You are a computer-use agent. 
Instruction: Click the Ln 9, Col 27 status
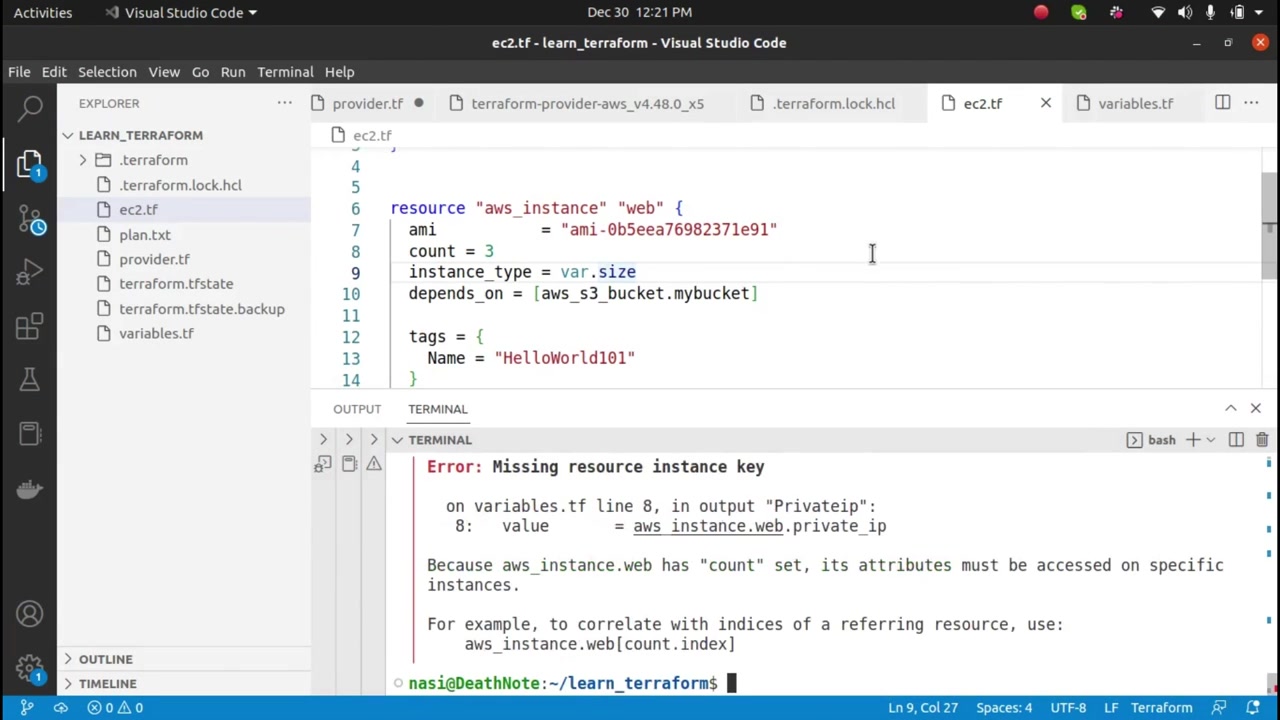pyautogui.click(x=922, y=708)
